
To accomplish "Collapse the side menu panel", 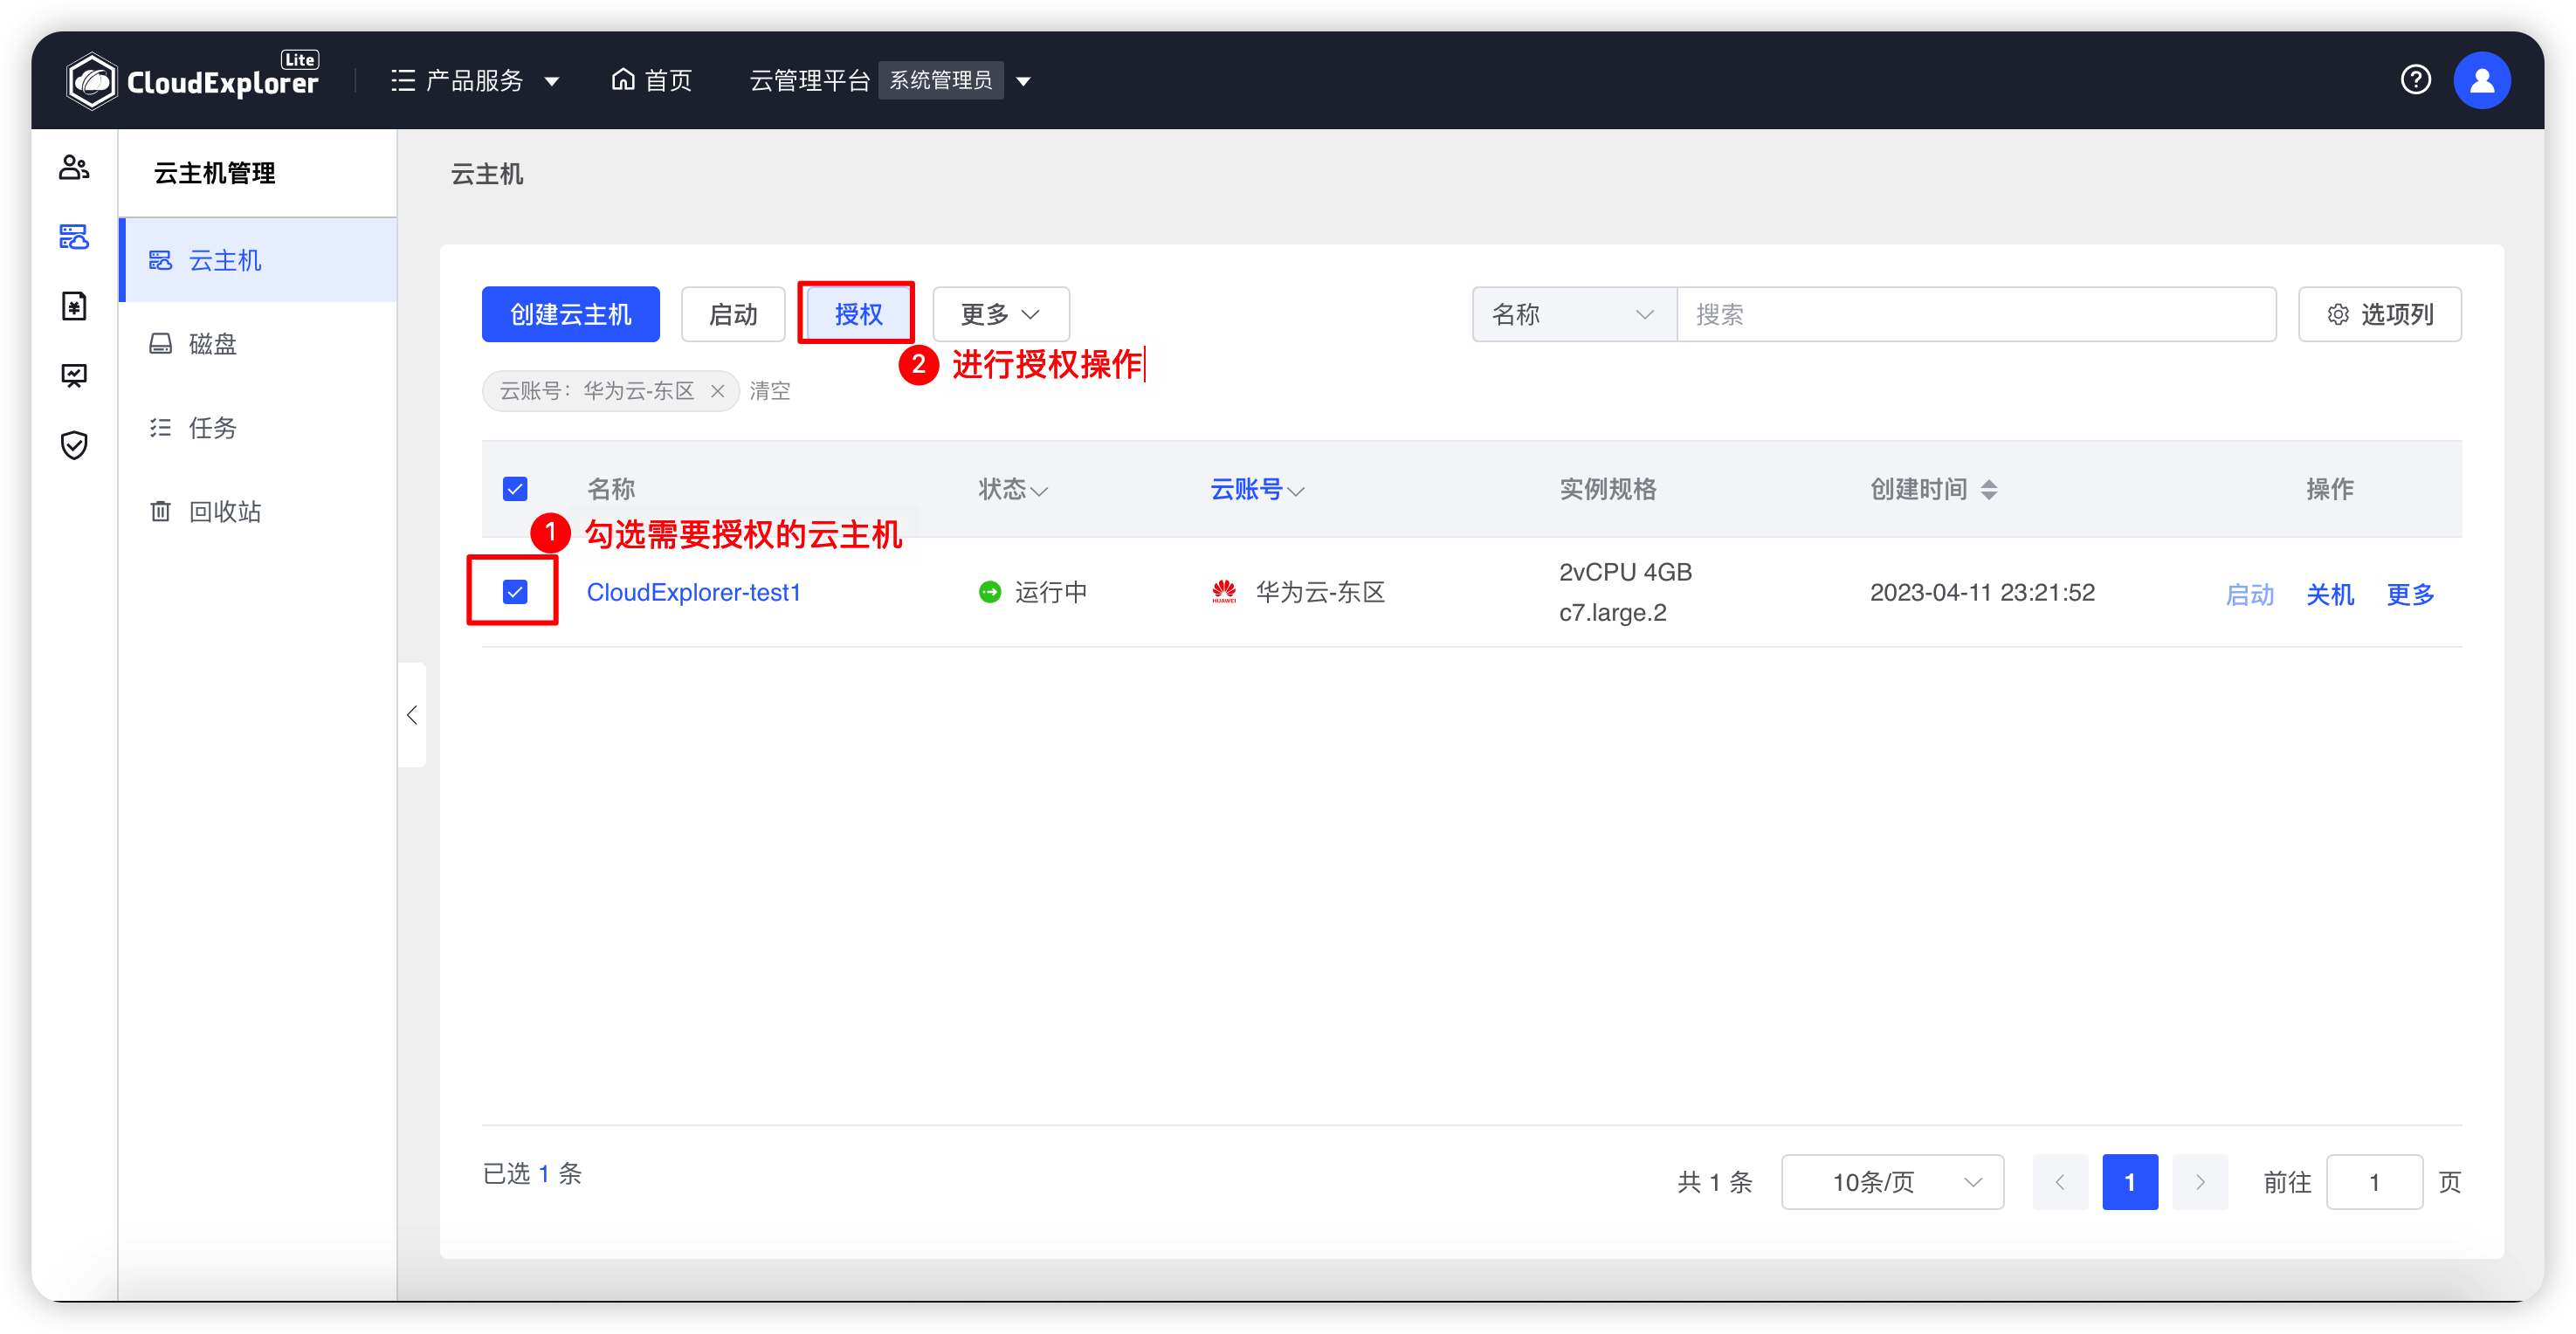I will (x=412, y=715).
